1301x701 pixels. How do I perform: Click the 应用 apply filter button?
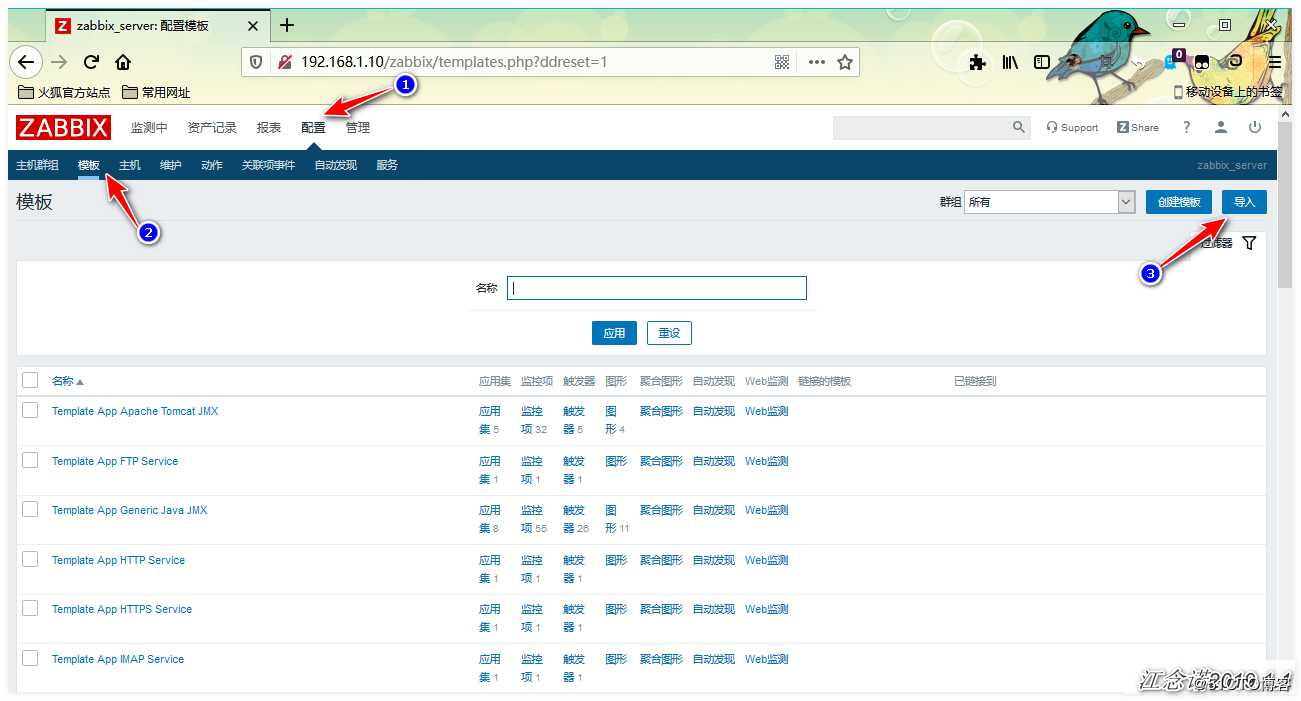pos(614,333)
